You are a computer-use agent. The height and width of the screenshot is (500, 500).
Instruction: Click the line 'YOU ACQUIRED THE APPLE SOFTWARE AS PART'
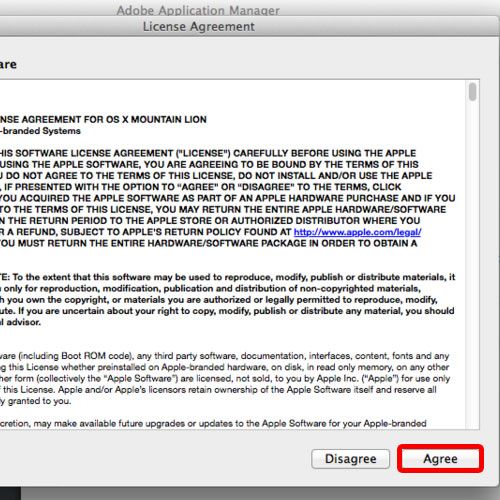pos(228,198)
